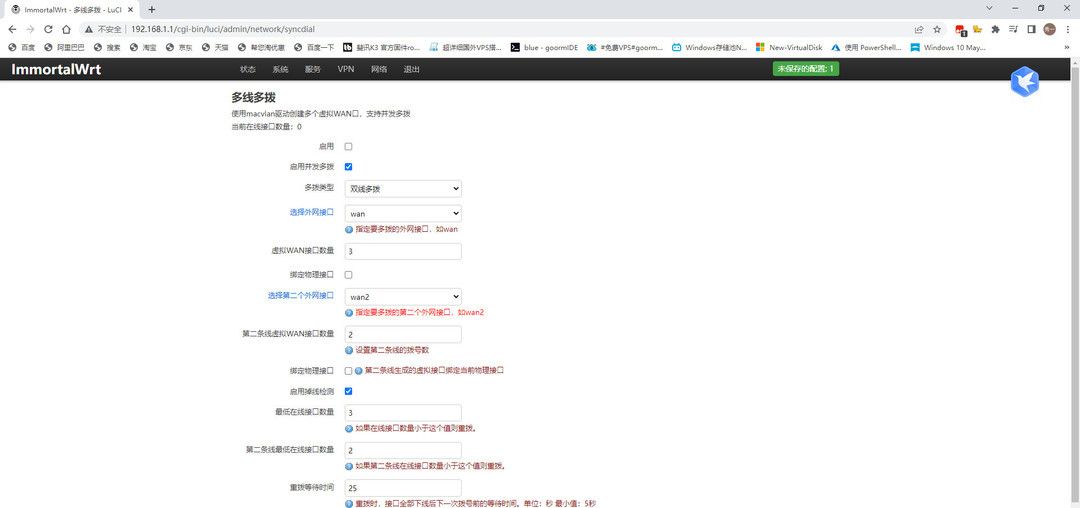Check 绑定物理接口 below 虚拟WAN接口数量
1080x508 pixels.
click(x=349, y=275)
